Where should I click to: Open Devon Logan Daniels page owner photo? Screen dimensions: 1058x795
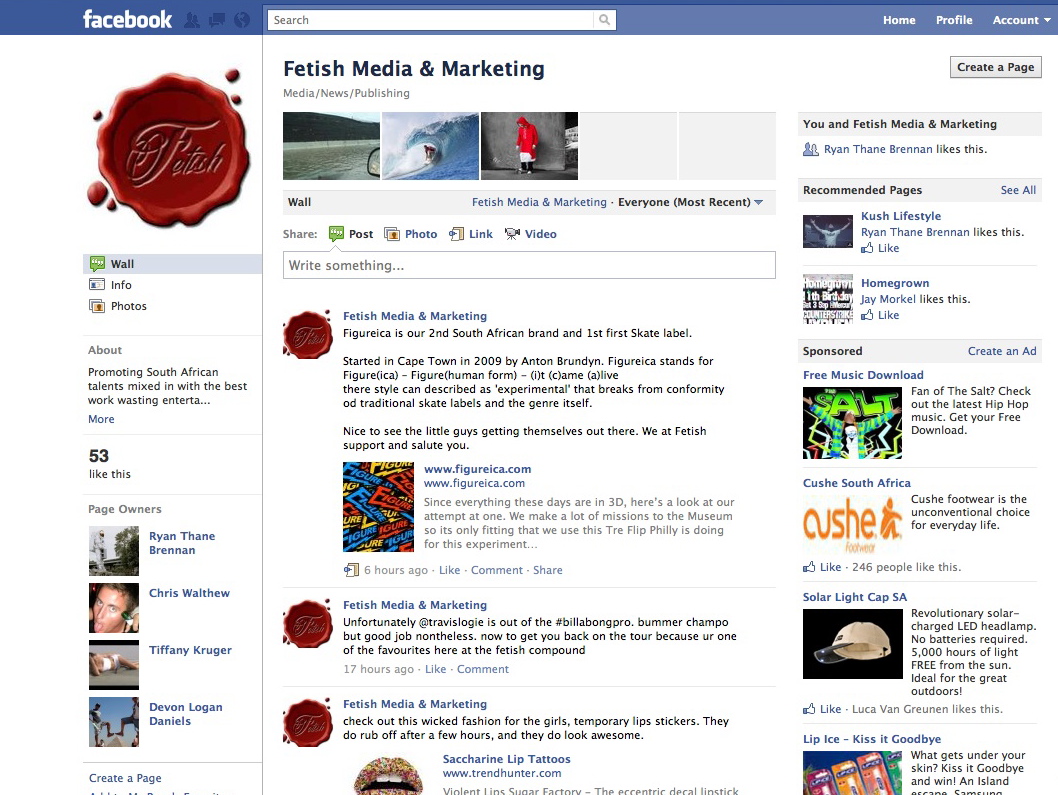point(114,722)
